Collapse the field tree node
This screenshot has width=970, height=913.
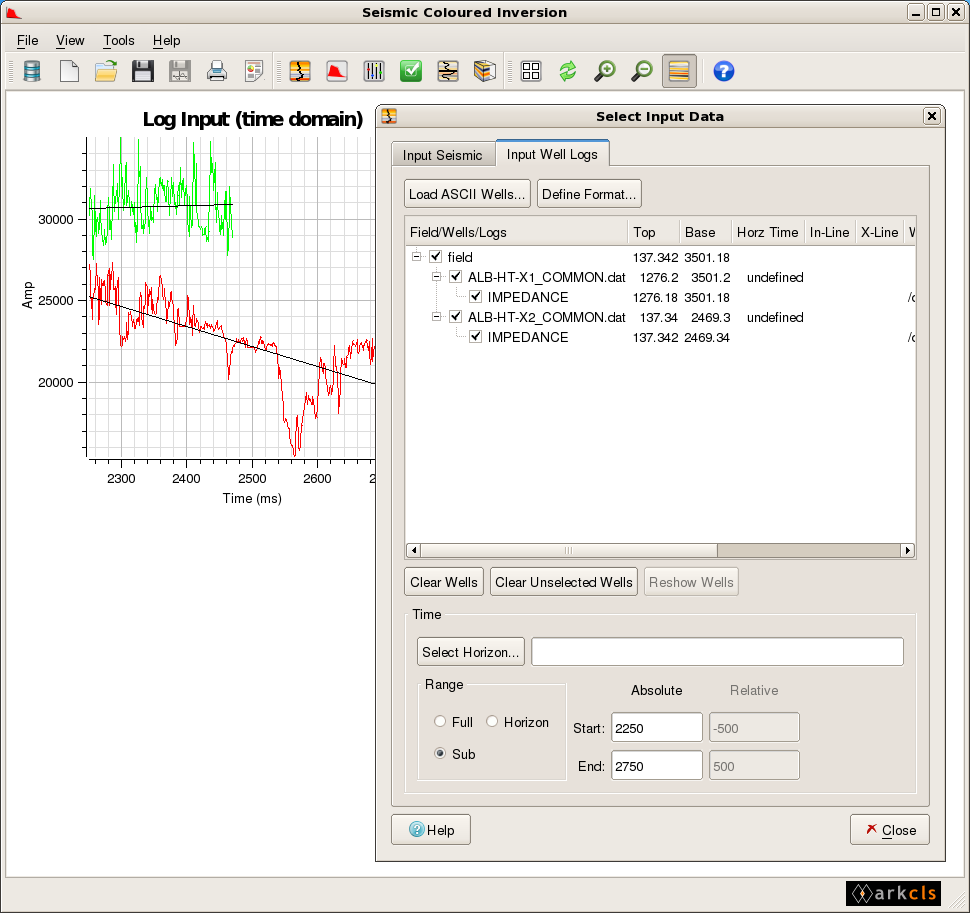(x=416, y=256)
